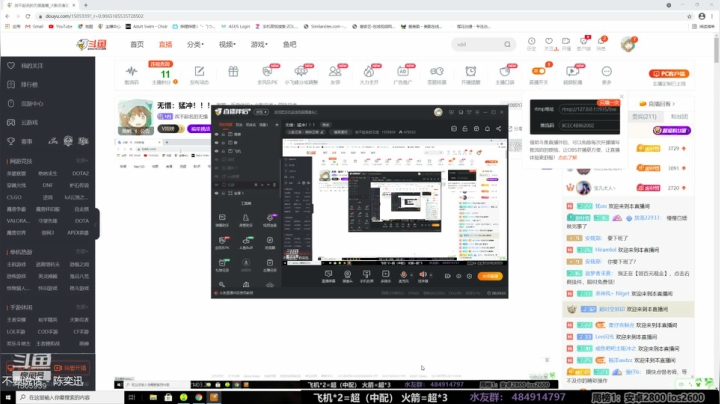720x404 pixels.
Task: Toggle lock on the 全屏1 source row
Action: click(x=224, y=193)
